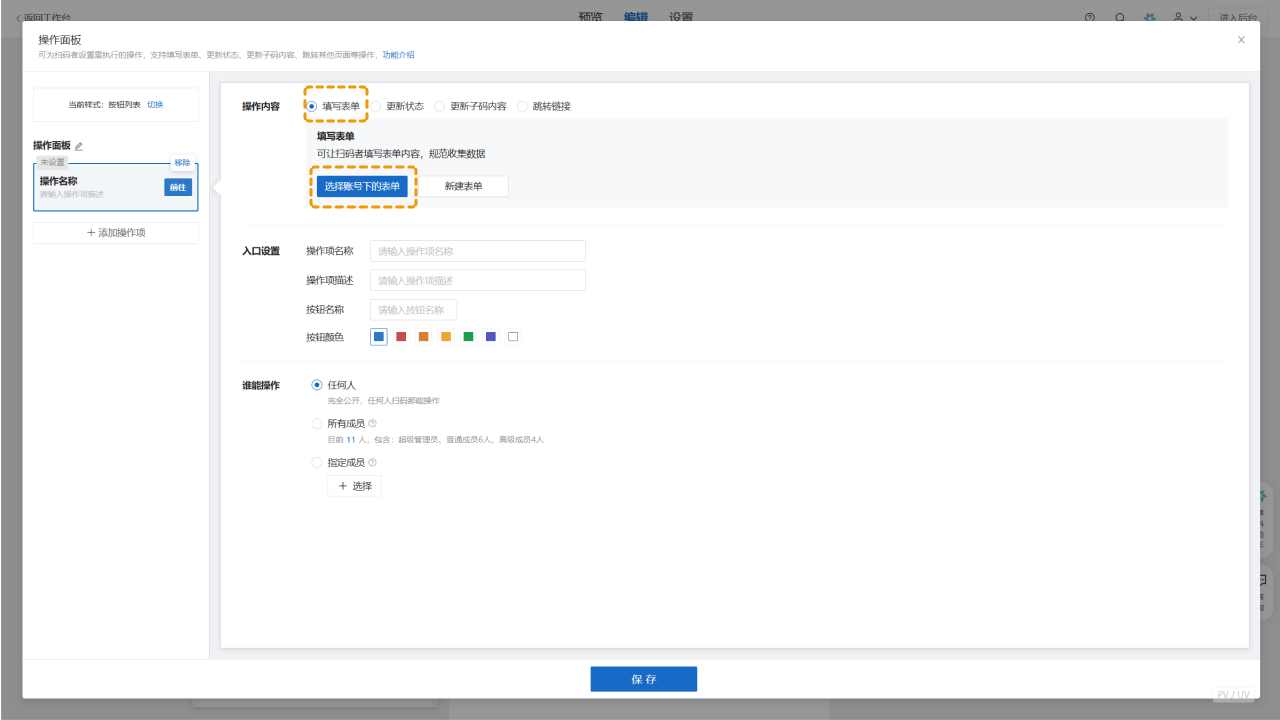Click the help icon next to 指定成员

(373, 463)
